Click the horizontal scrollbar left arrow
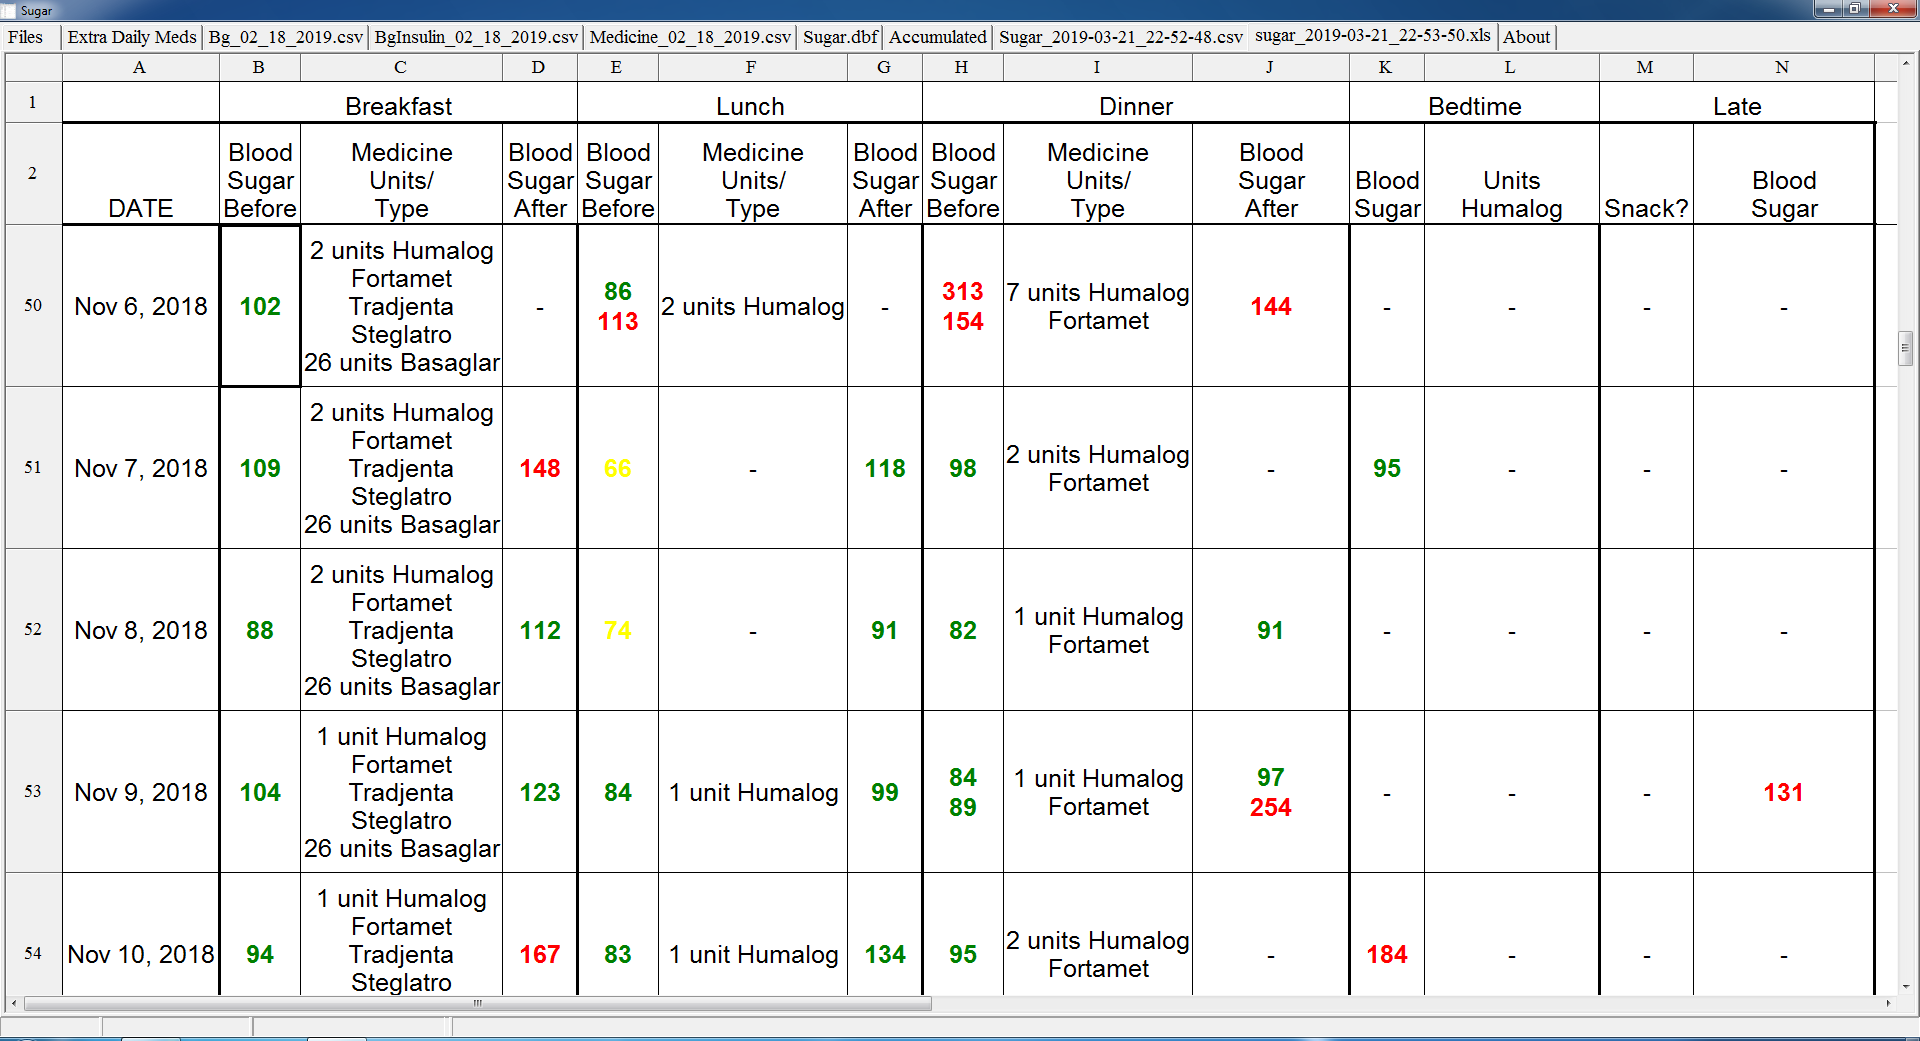The height and width of the screenshot is (1041, 1920). click(x=13, y=1003)
